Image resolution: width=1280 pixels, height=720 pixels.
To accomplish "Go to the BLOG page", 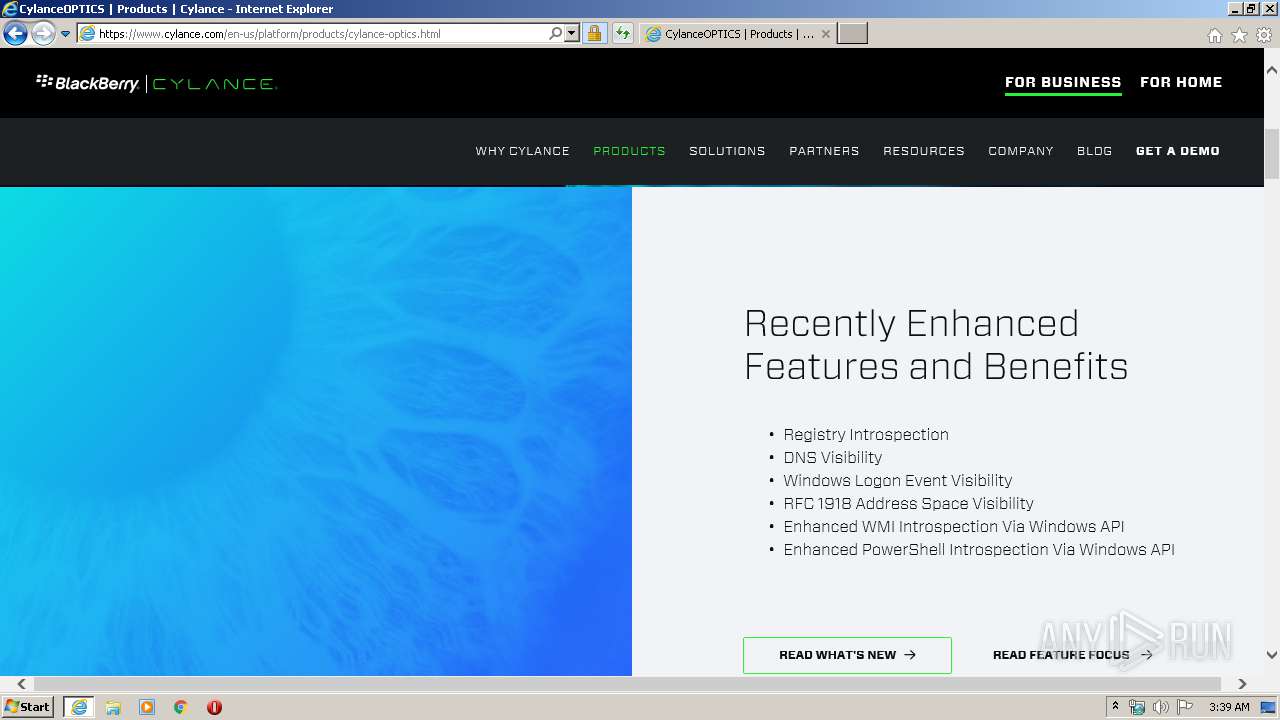I will pyautogui.click(x=1094, y=151).
